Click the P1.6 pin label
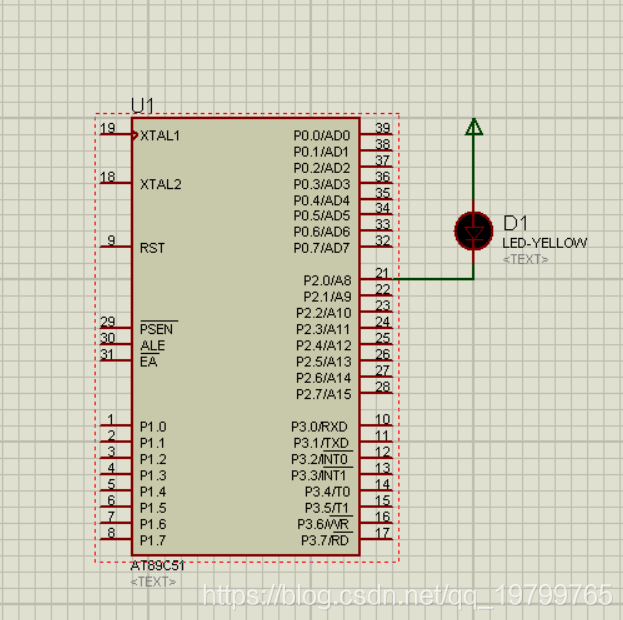Screen dimensions: 623x620 (153, 525)
